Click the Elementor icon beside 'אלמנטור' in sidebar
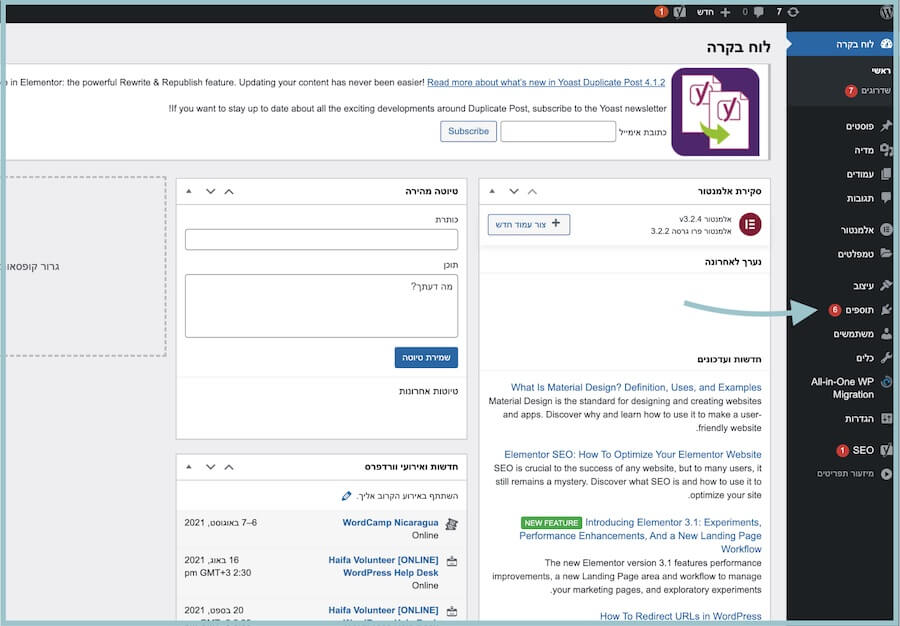 pos(886,230)
